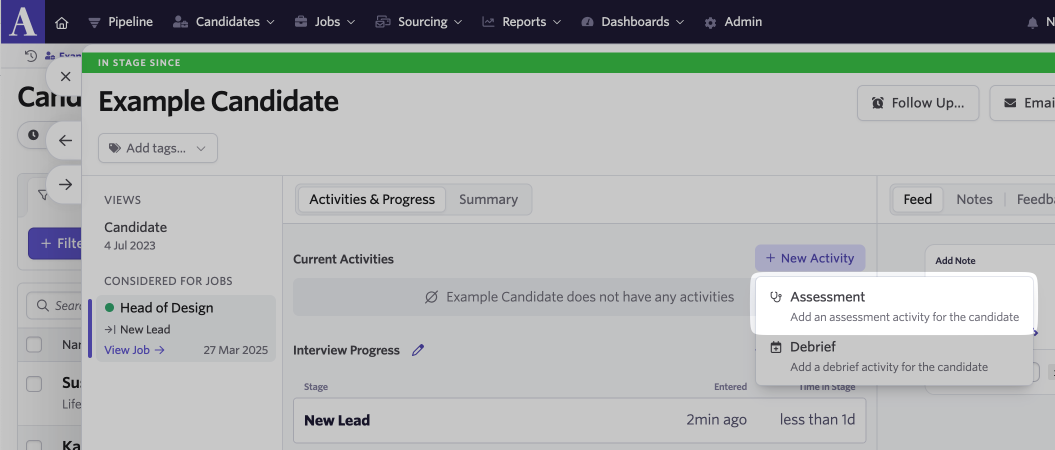Expand the Reports dropdown menu
The width and height of the screenshot is (1055, 450).
click(521, 22)
